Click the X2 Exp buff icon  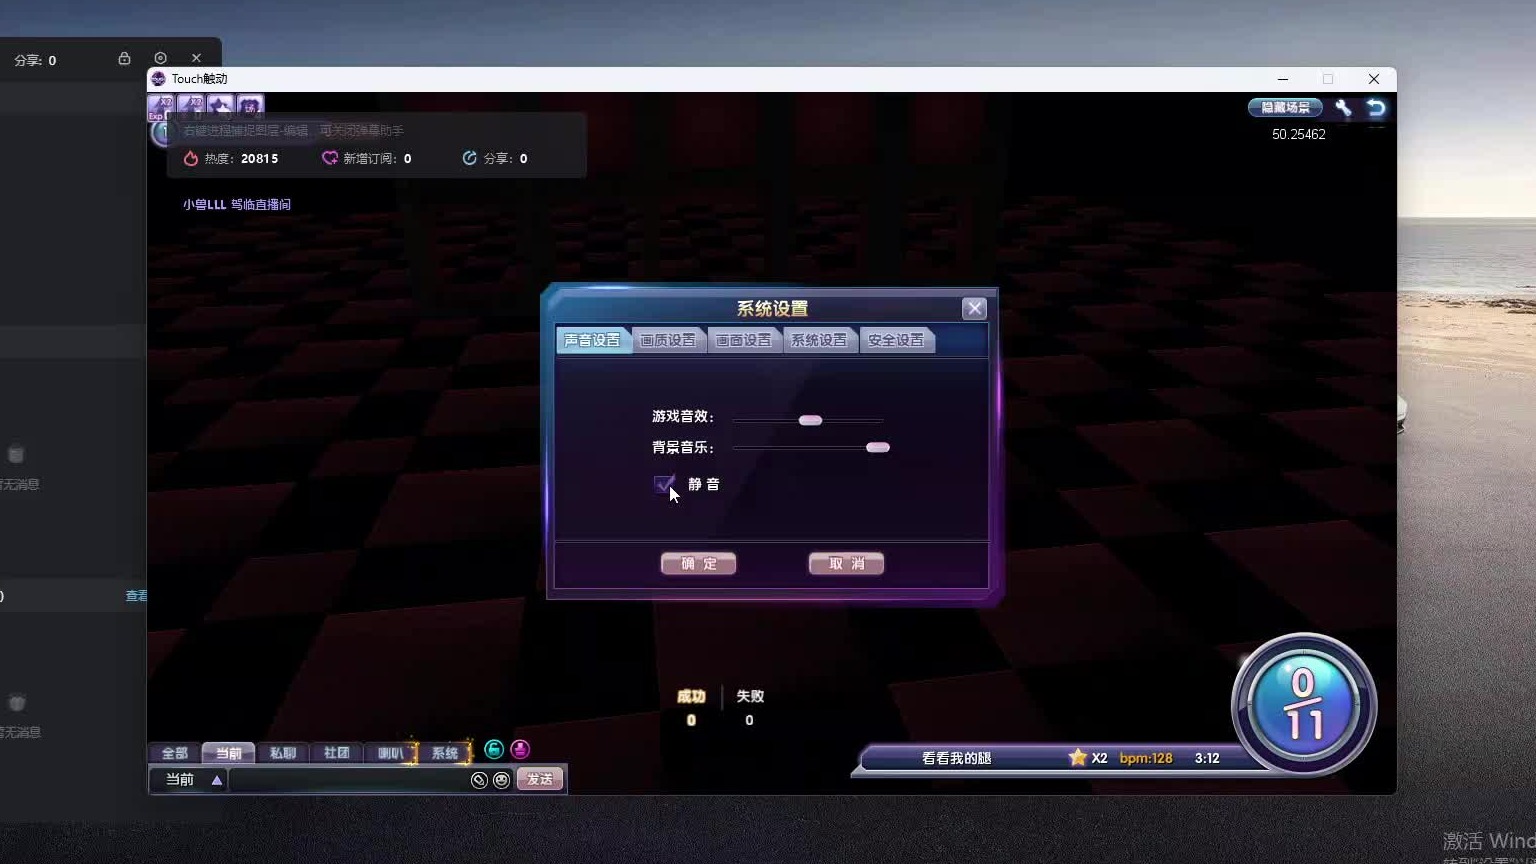(x=160, y=105)
